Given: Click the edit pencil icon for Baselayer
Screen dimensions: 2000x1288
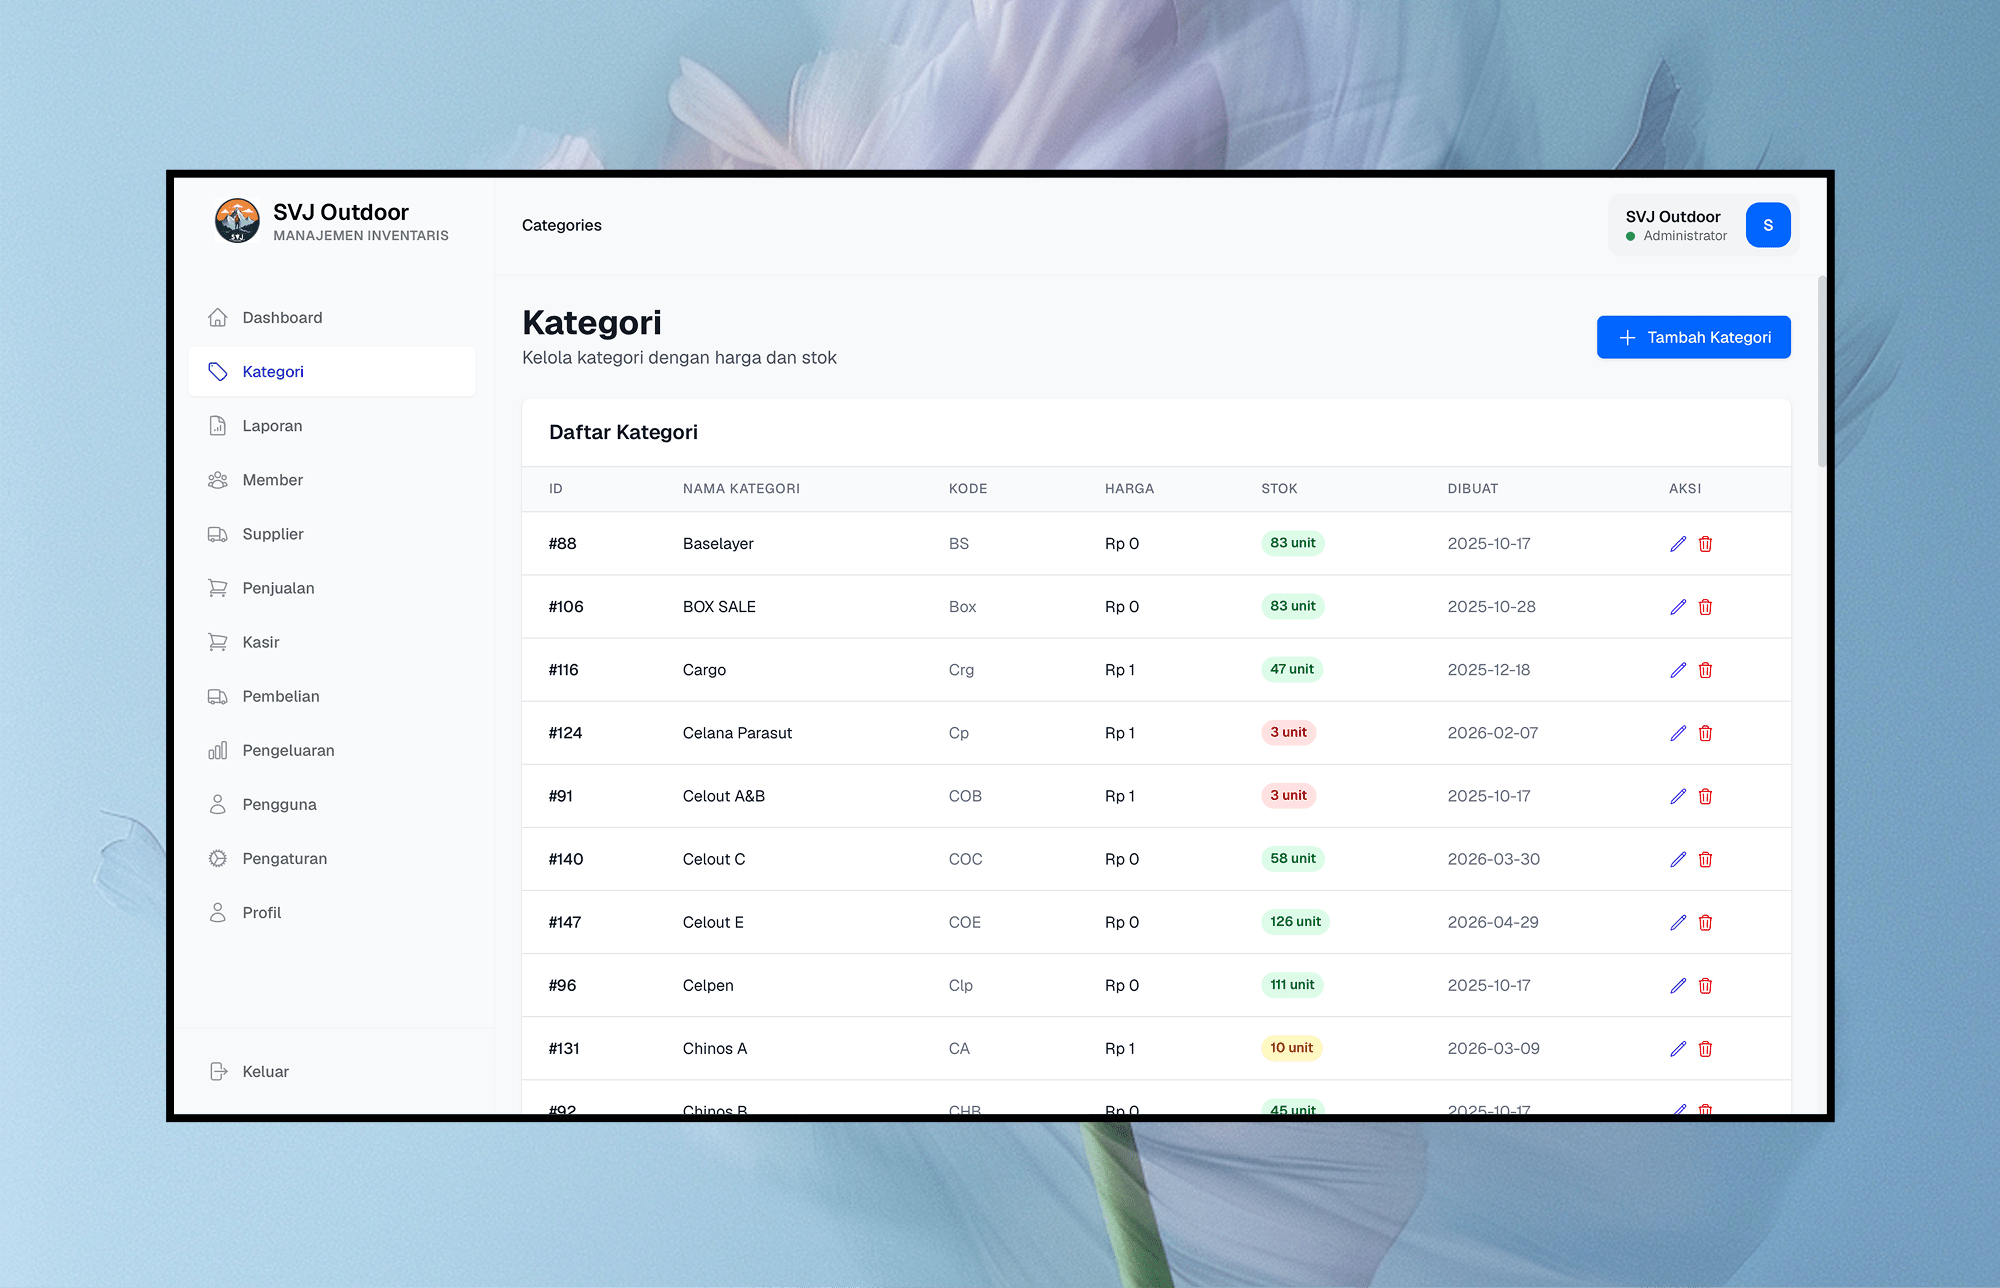Looking at the screenshot, I should click(1678, 544).
